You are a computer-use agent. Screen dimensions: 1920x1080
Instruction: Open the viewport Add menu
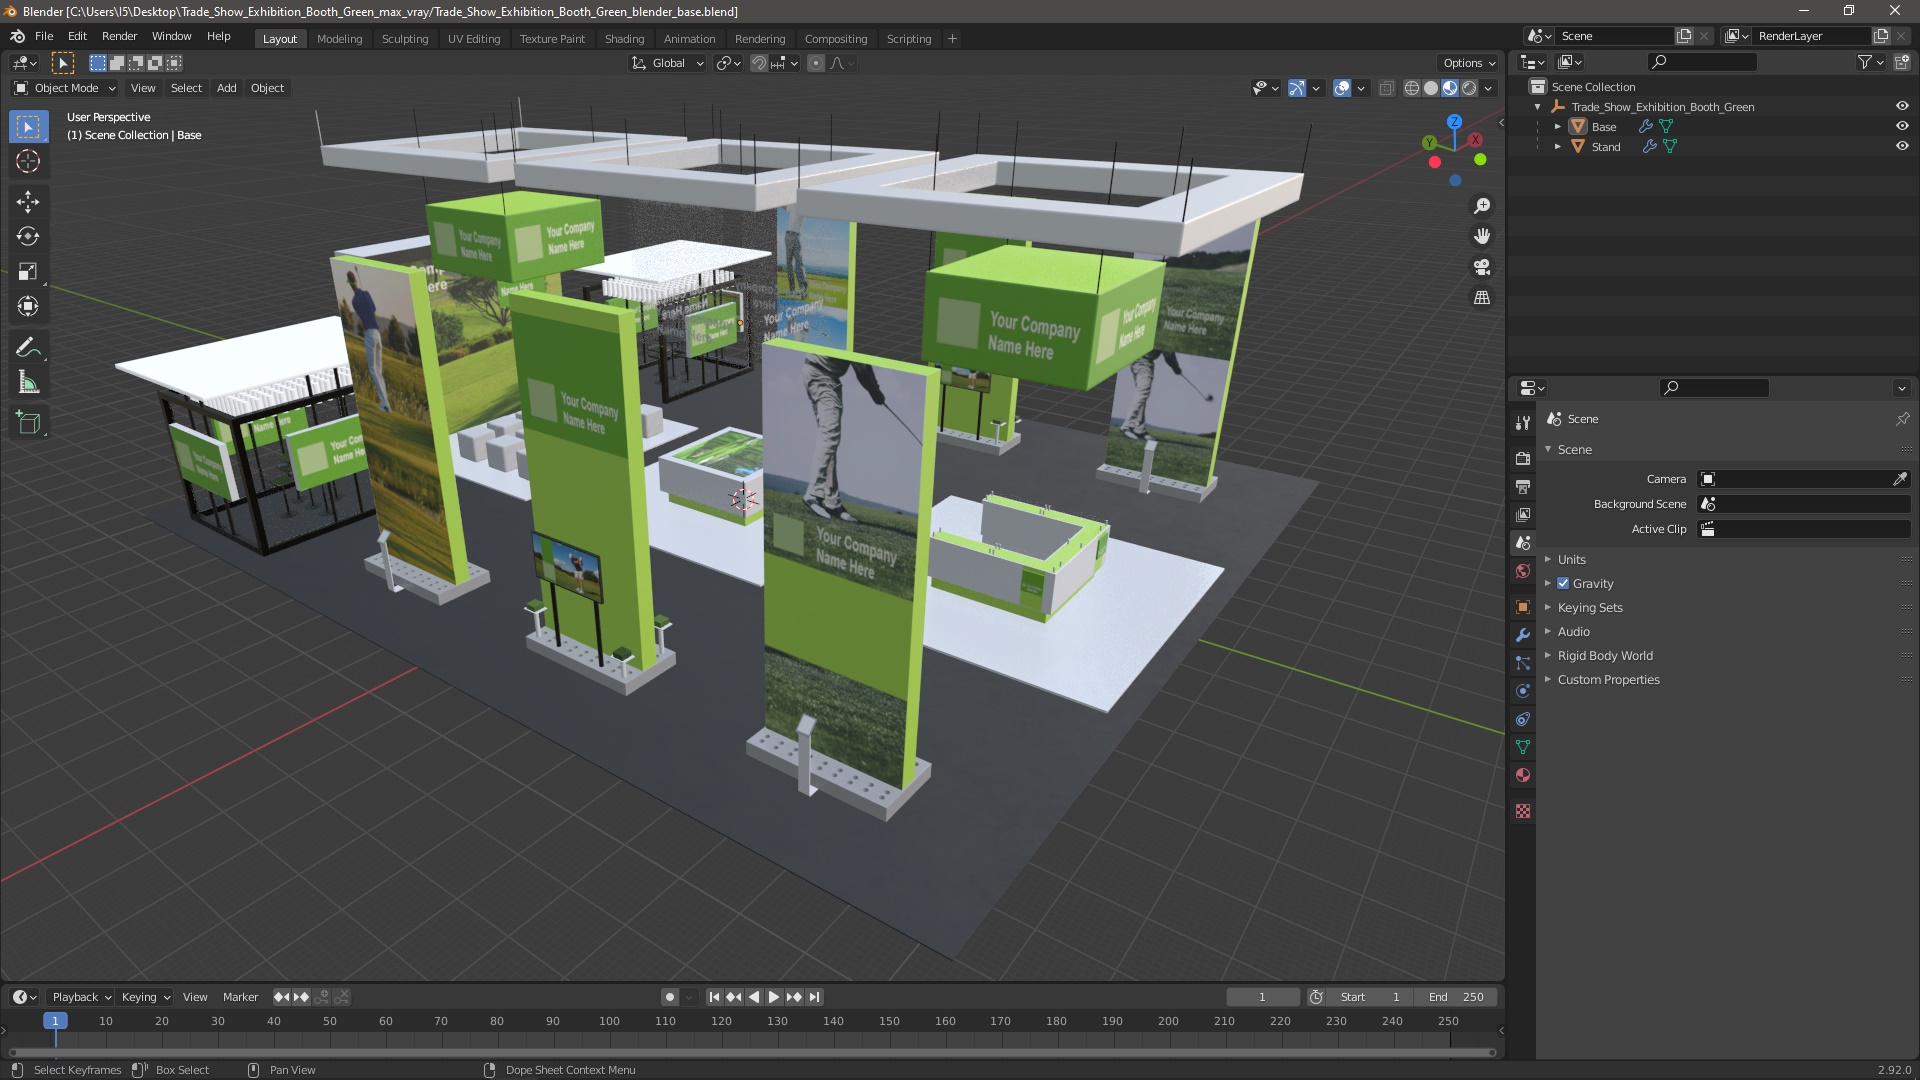(227, 88)
